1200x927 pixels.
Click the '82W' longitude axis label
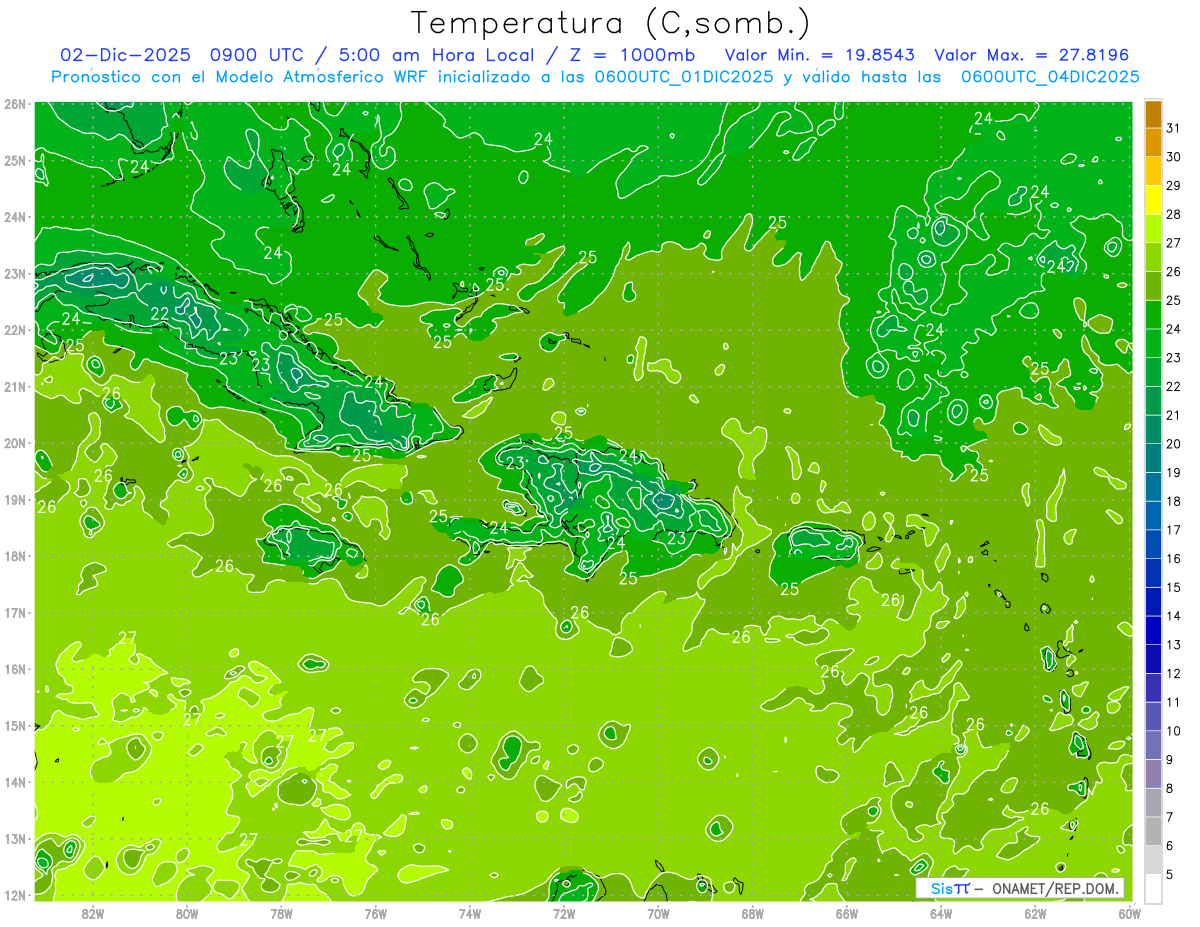93,913
